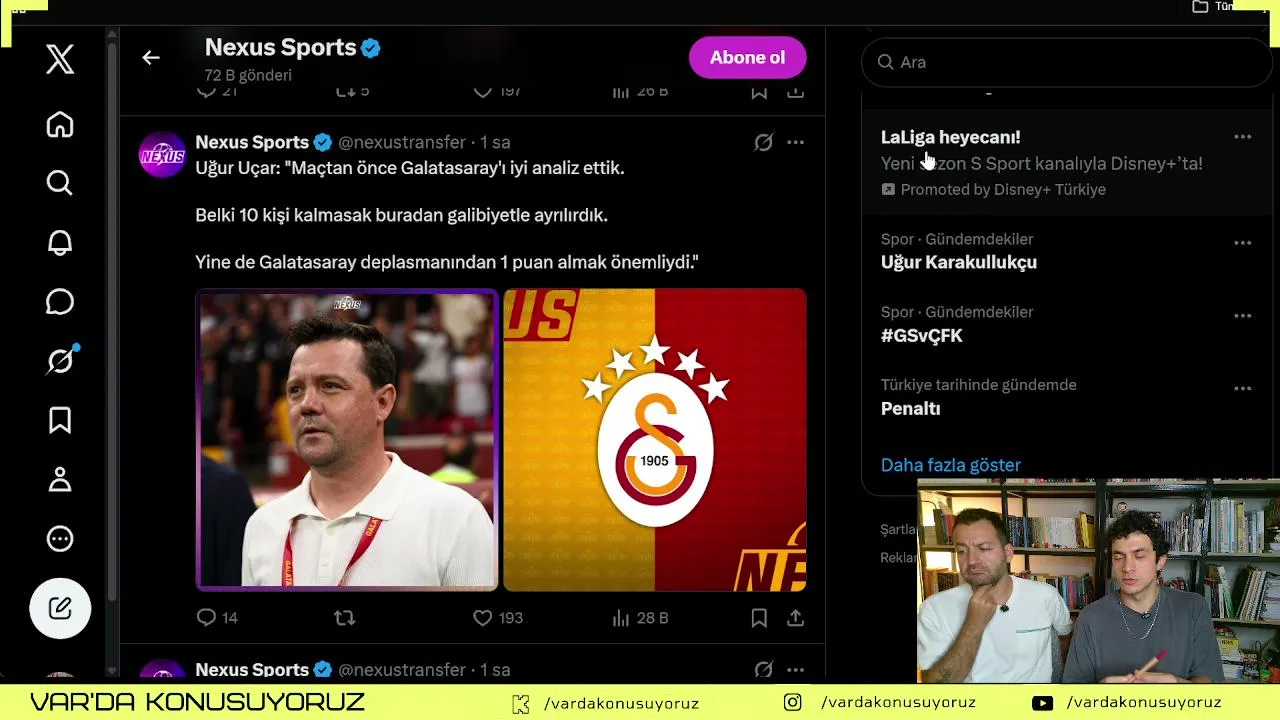Click 'Promoted by Disney+ Türkiye' label
Image resolution: width=1280 pixels, height=720 pixels.
click(1003, 189)
